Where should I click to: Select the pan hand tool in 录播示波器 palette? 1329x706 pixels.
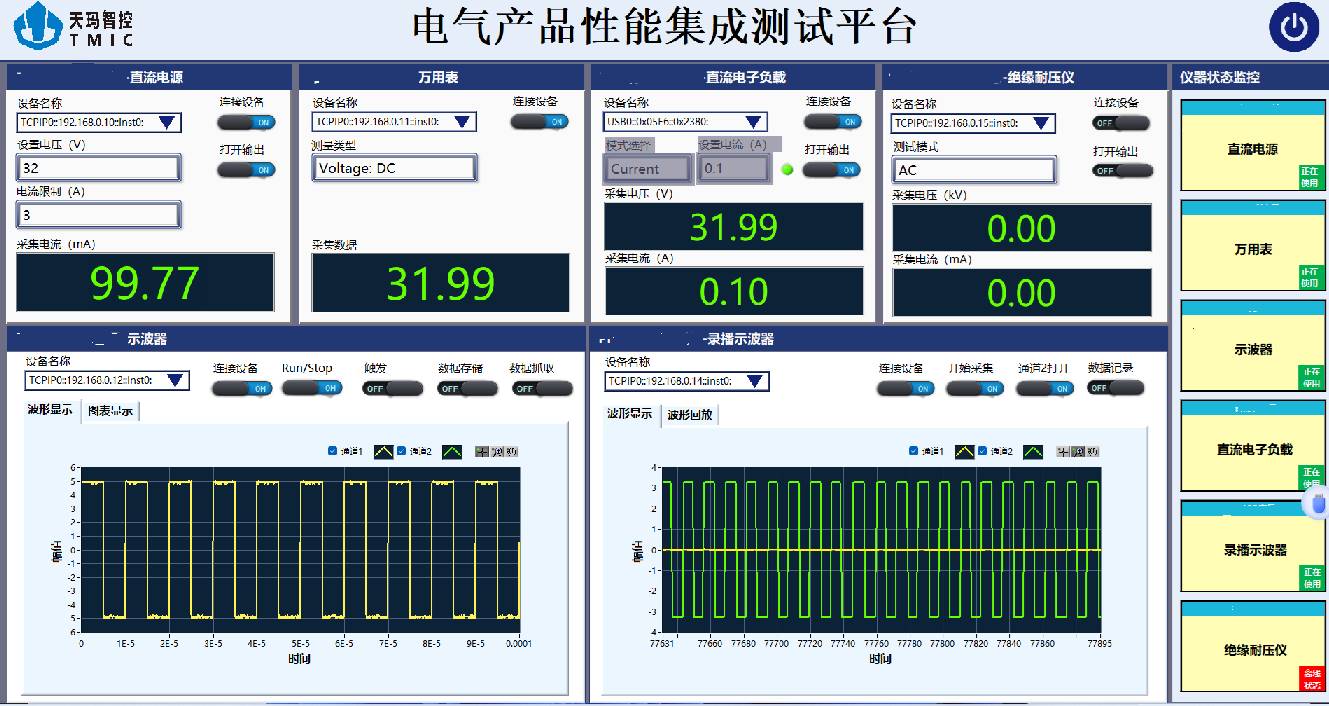point(1092,452)
